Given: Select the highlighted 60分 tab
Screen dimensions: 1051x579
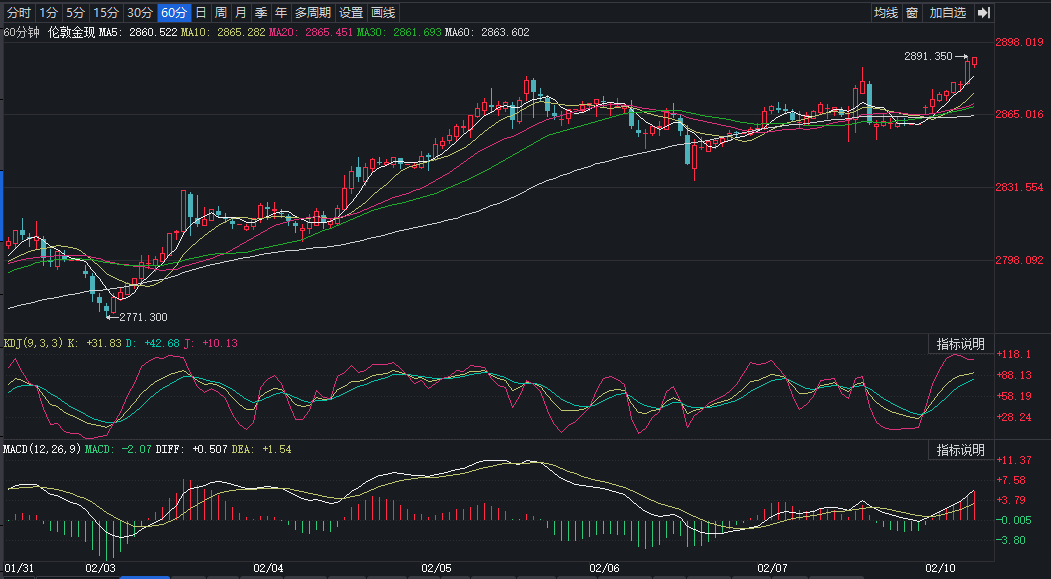Looking at the screenshot, I should 174,12.
